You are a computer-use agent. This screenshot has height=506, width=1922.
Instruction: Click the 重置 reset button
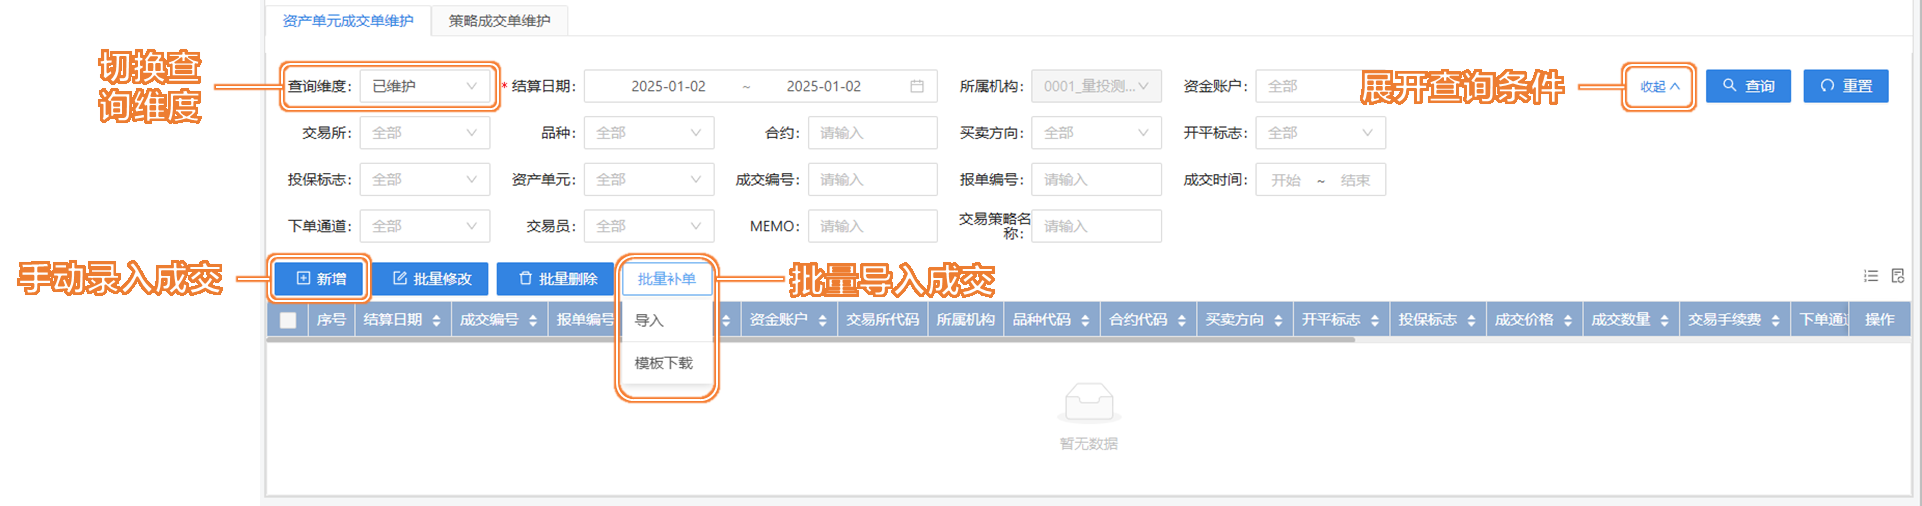click(x=1846, y=86)
